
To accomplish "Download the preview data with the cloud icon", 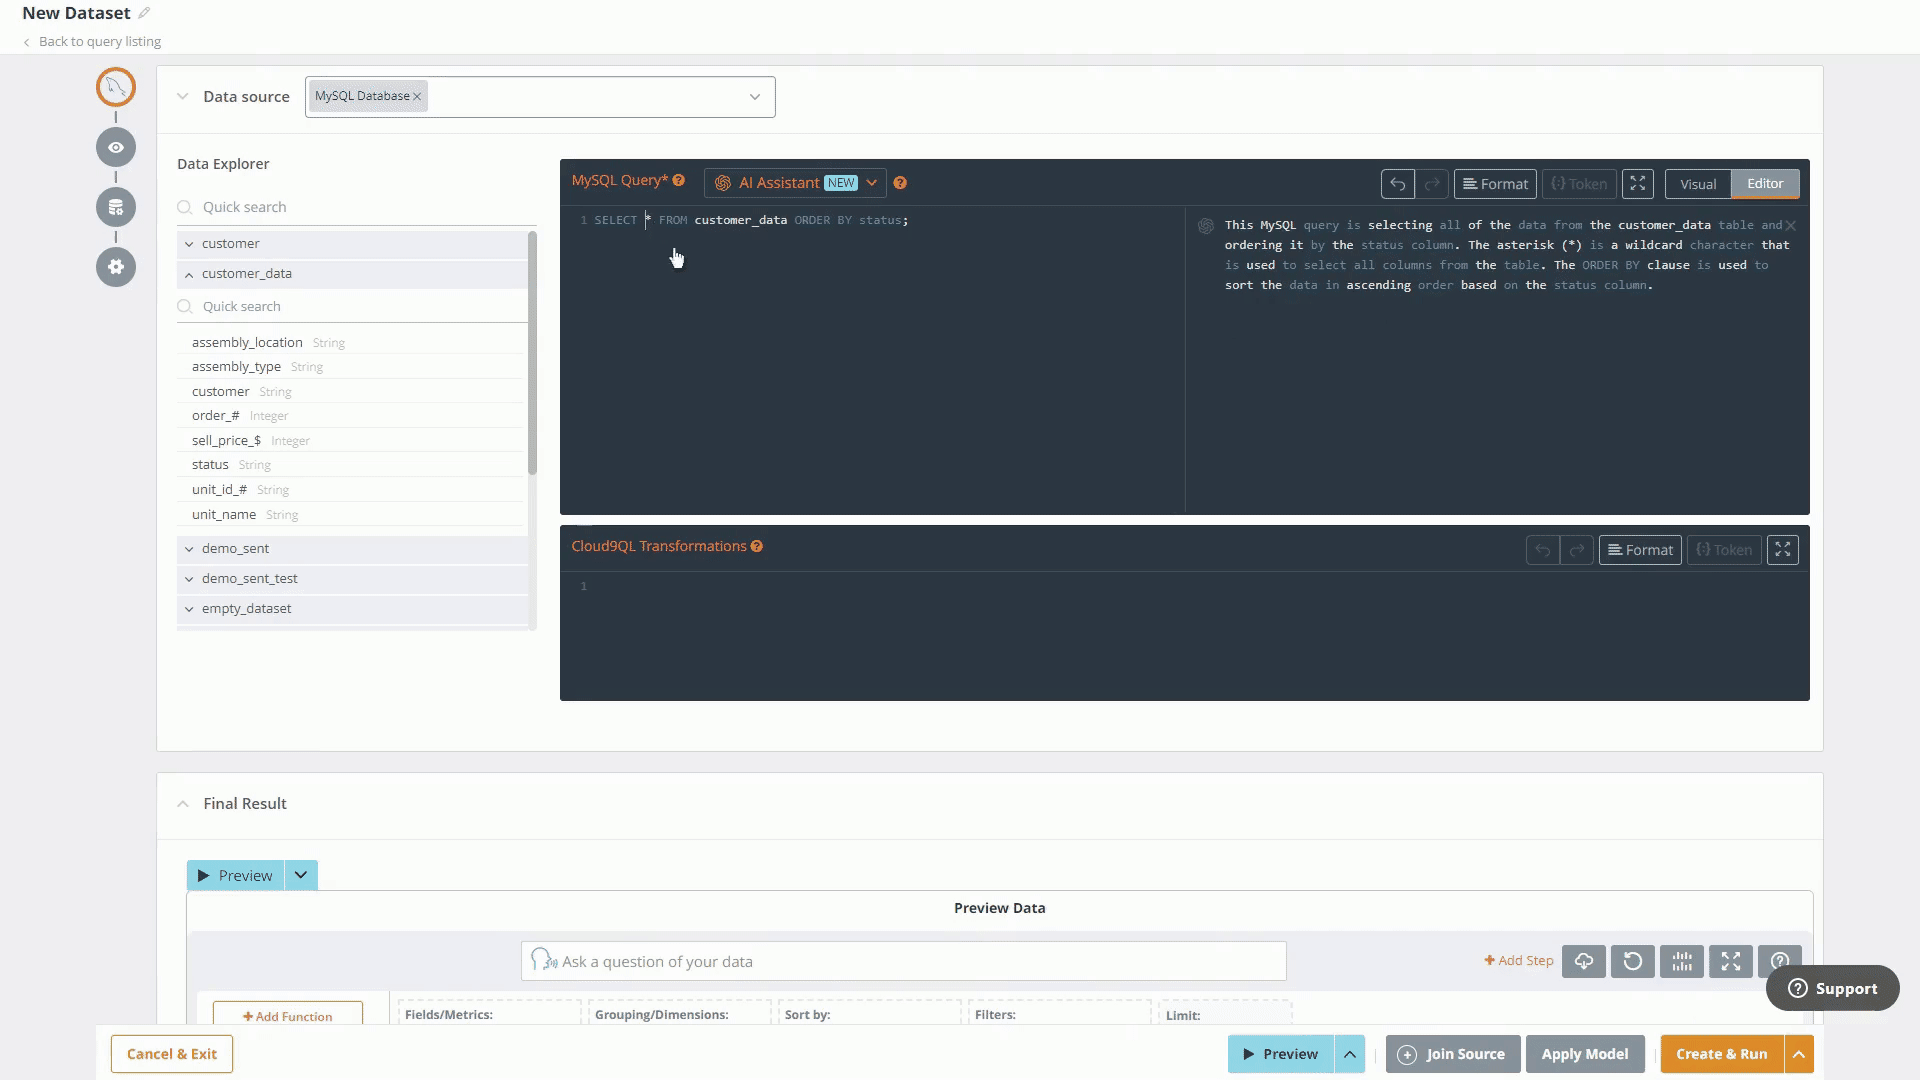I will (x=1584, y=961).
